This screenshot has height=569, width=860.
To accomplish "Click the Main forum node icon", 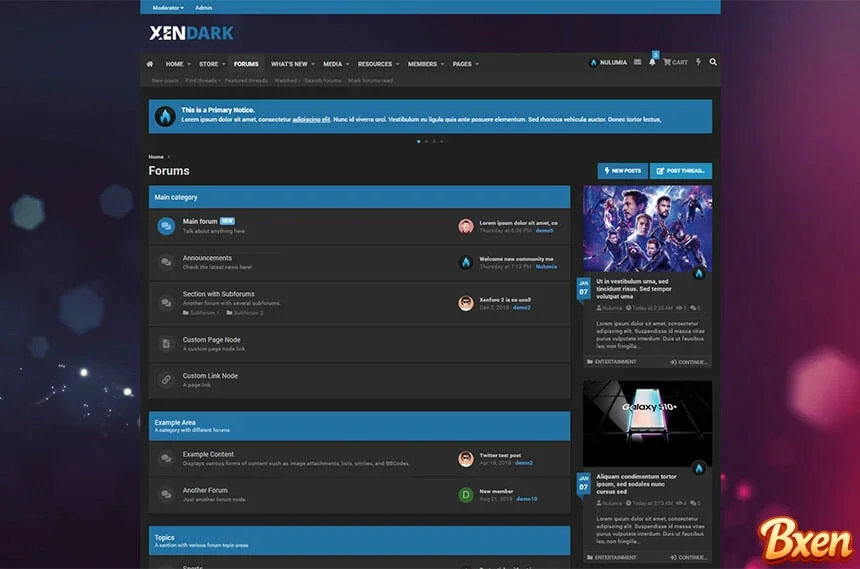I will click(166, 226).
